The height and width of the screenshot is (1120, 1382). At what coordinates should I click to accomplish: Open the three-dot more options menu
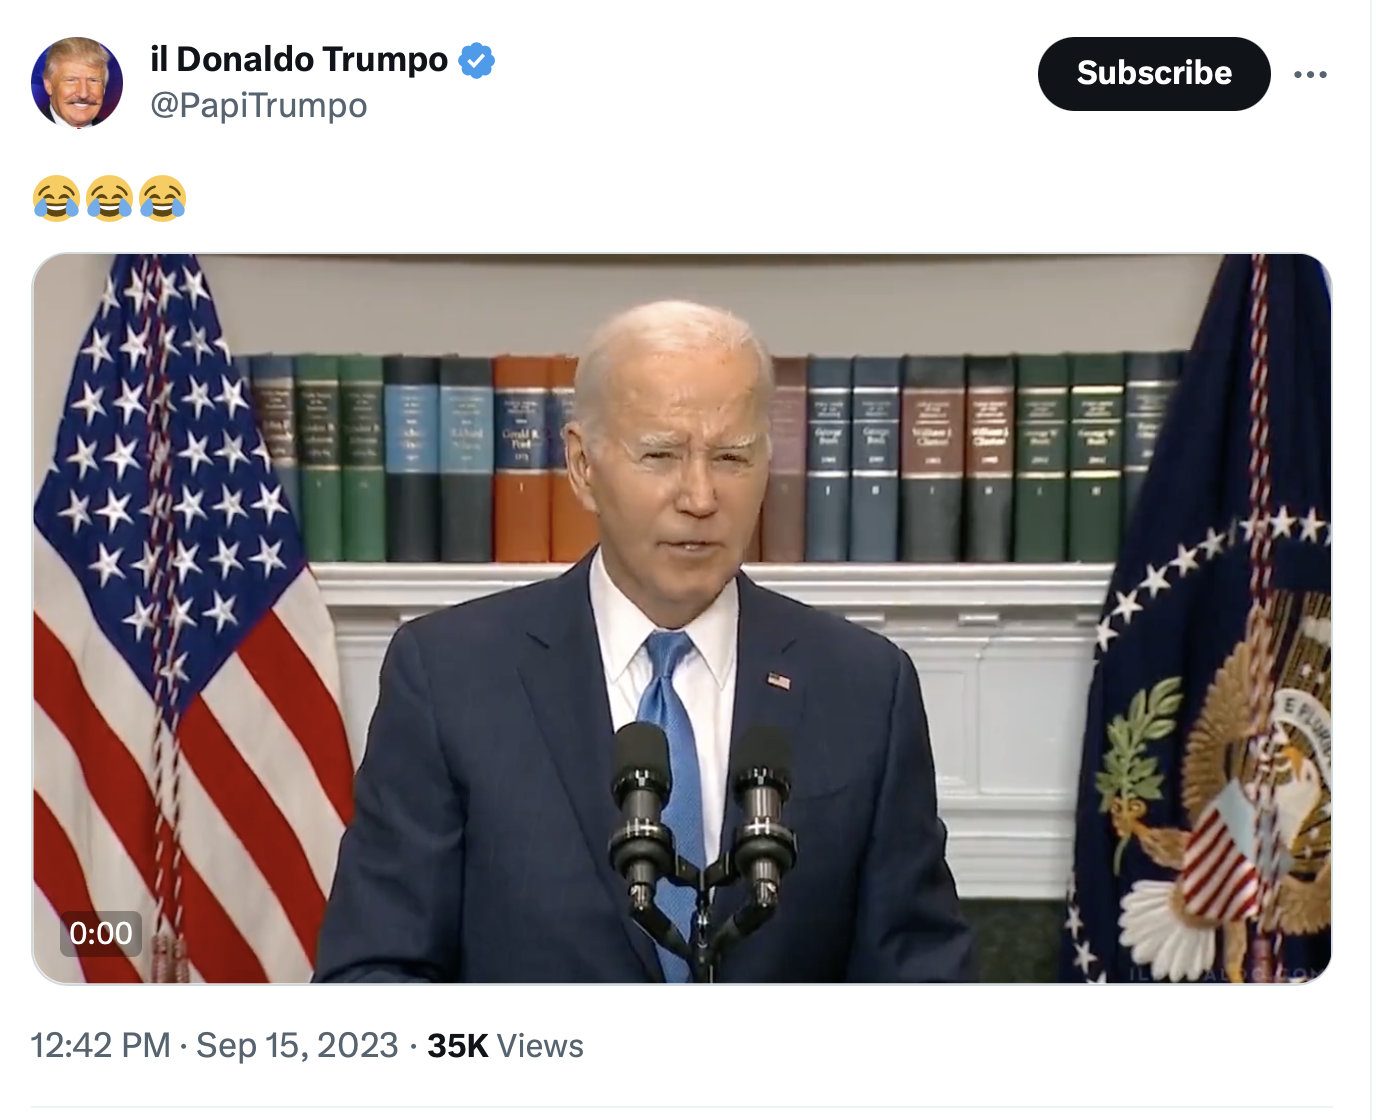point(1310,74)
